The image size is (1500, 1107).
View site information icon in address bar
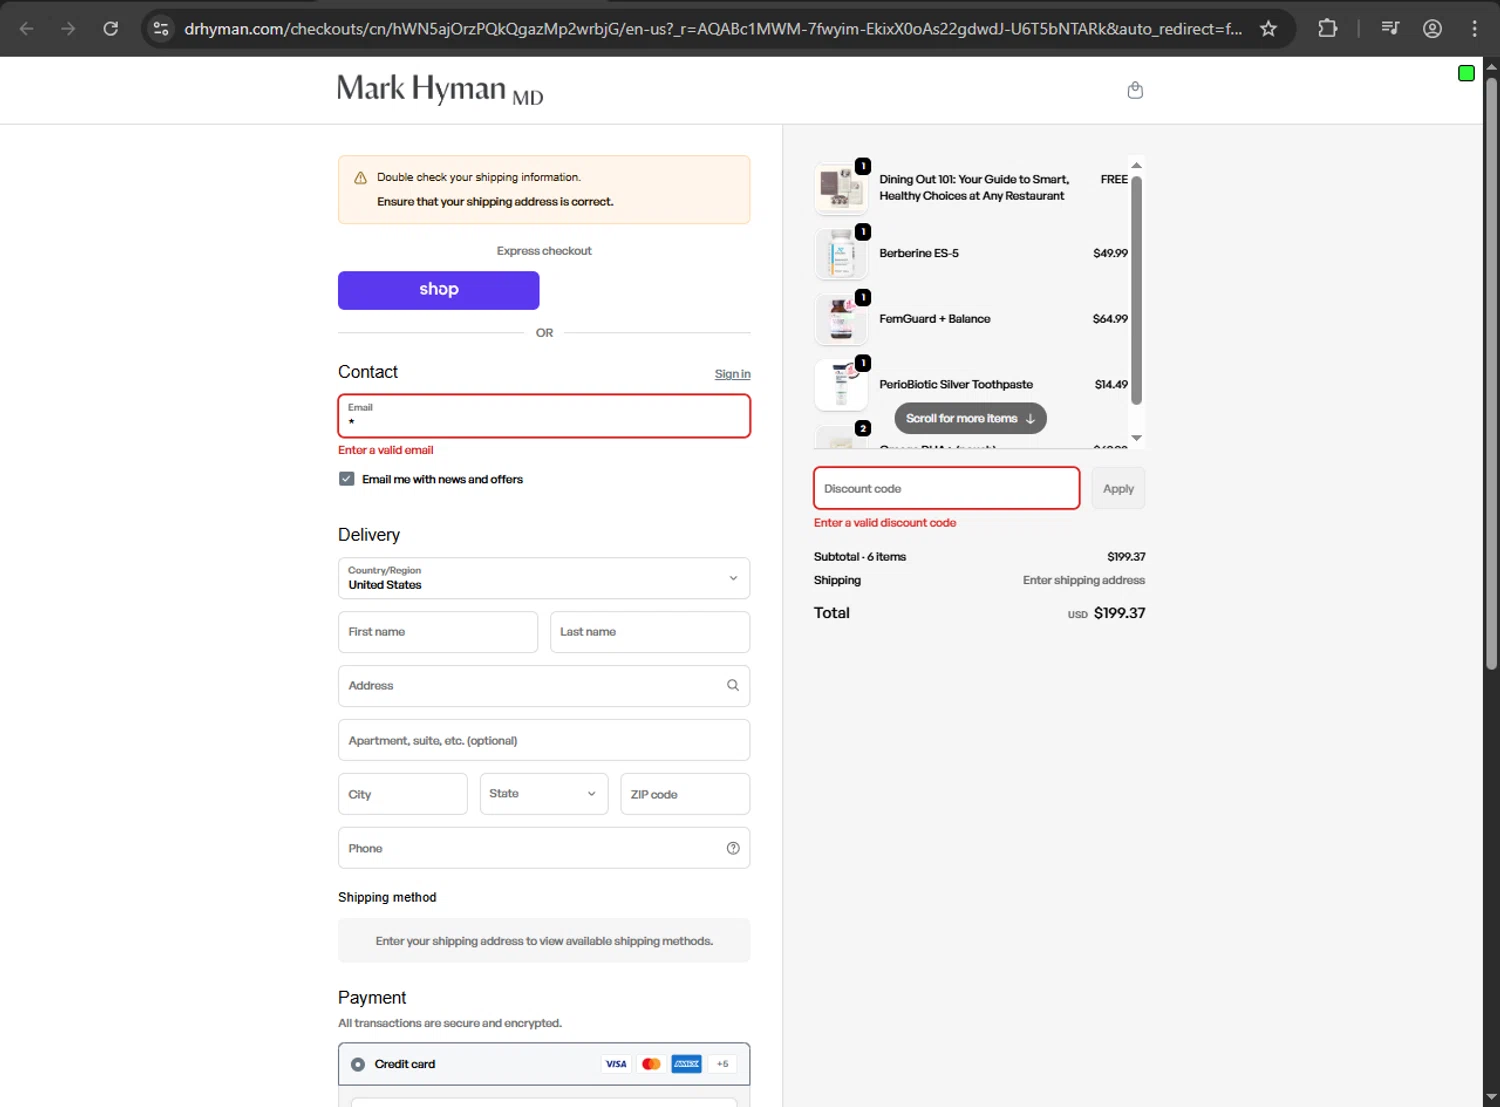coord(161,28)
